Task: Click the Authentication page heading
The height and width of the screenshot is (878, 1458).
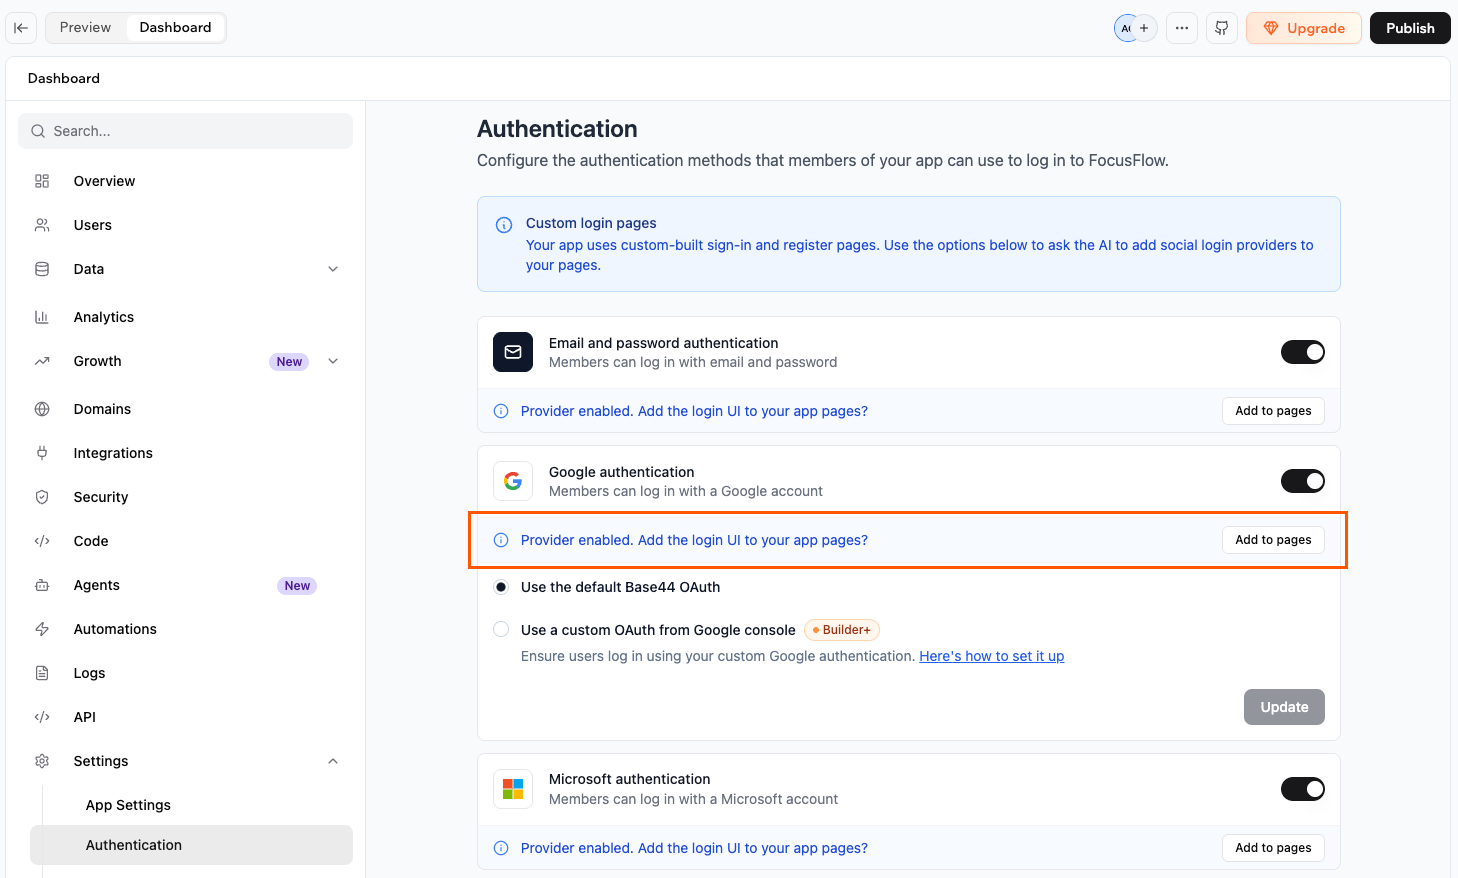Action: [x=557, y=129]
